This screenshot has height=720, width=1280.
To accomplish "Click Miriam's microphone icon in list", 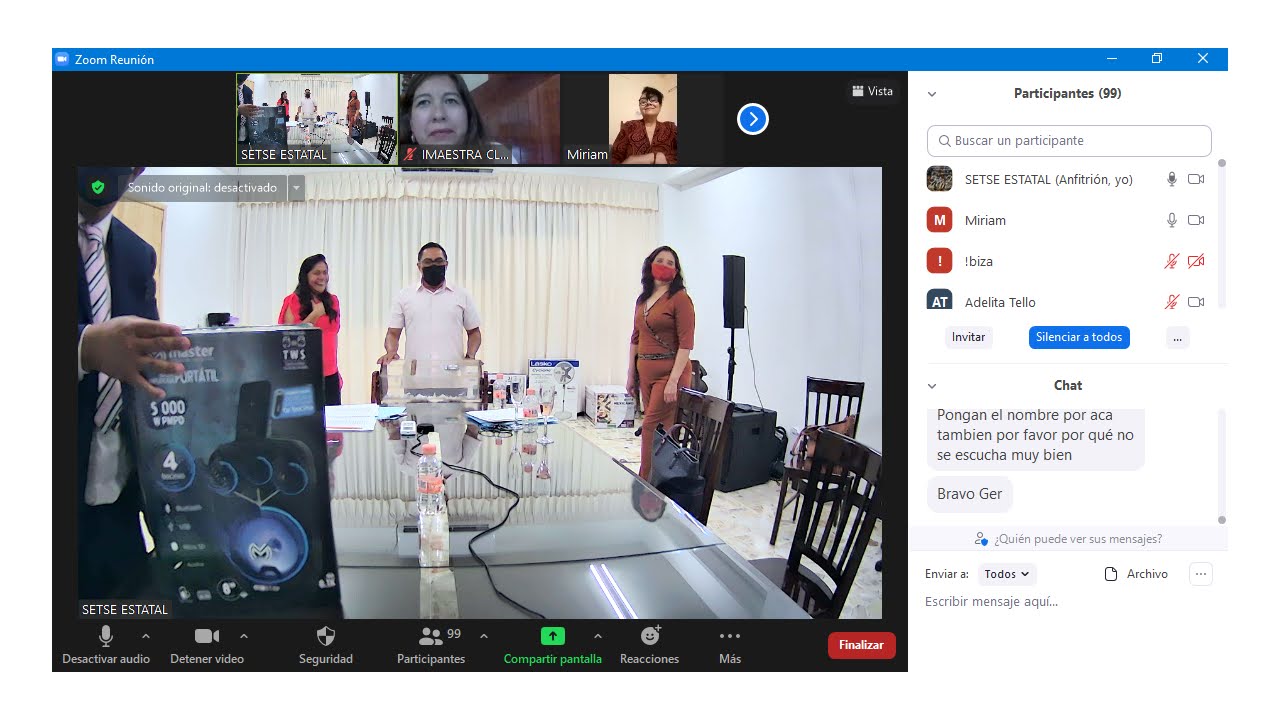I will coord(1172,220).
